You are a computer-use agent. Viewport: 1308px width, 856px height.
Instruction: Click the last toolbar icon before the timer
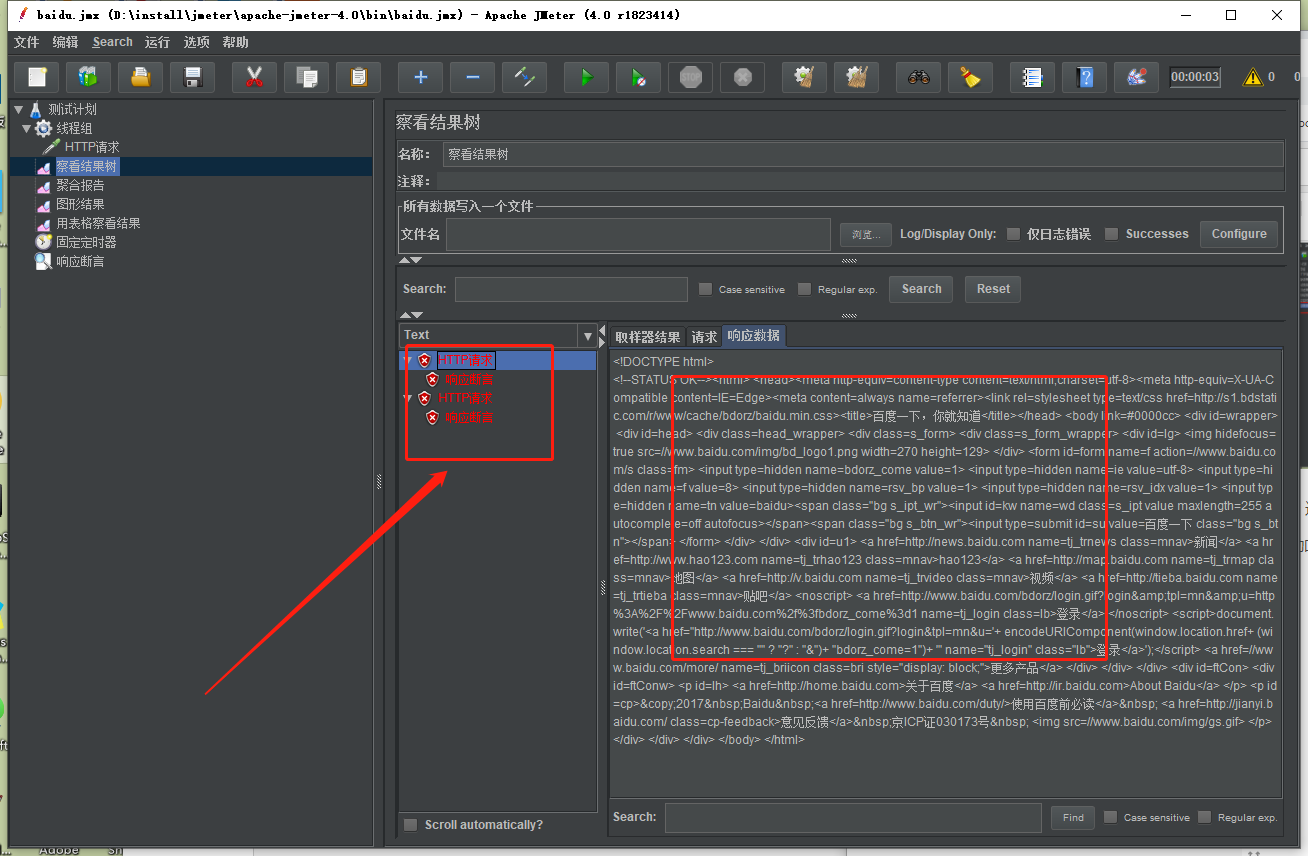click(x=1136, y=77)
